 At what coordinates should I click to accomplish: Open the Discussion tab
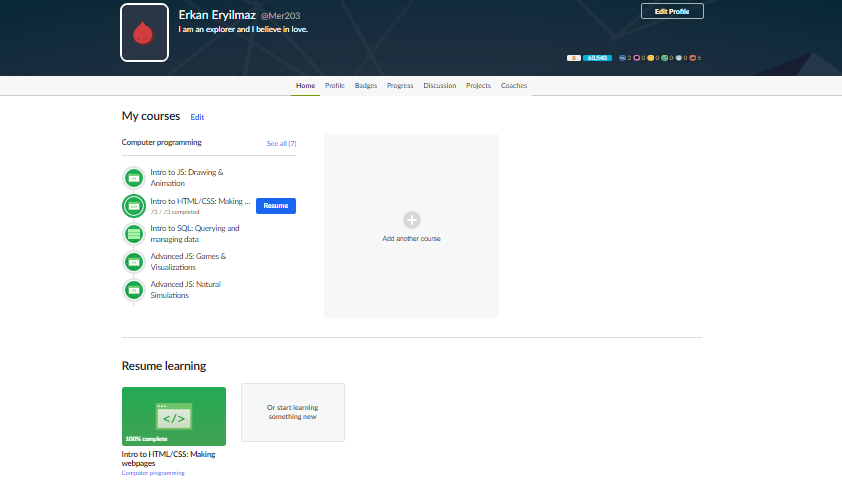tap(440, 86)
